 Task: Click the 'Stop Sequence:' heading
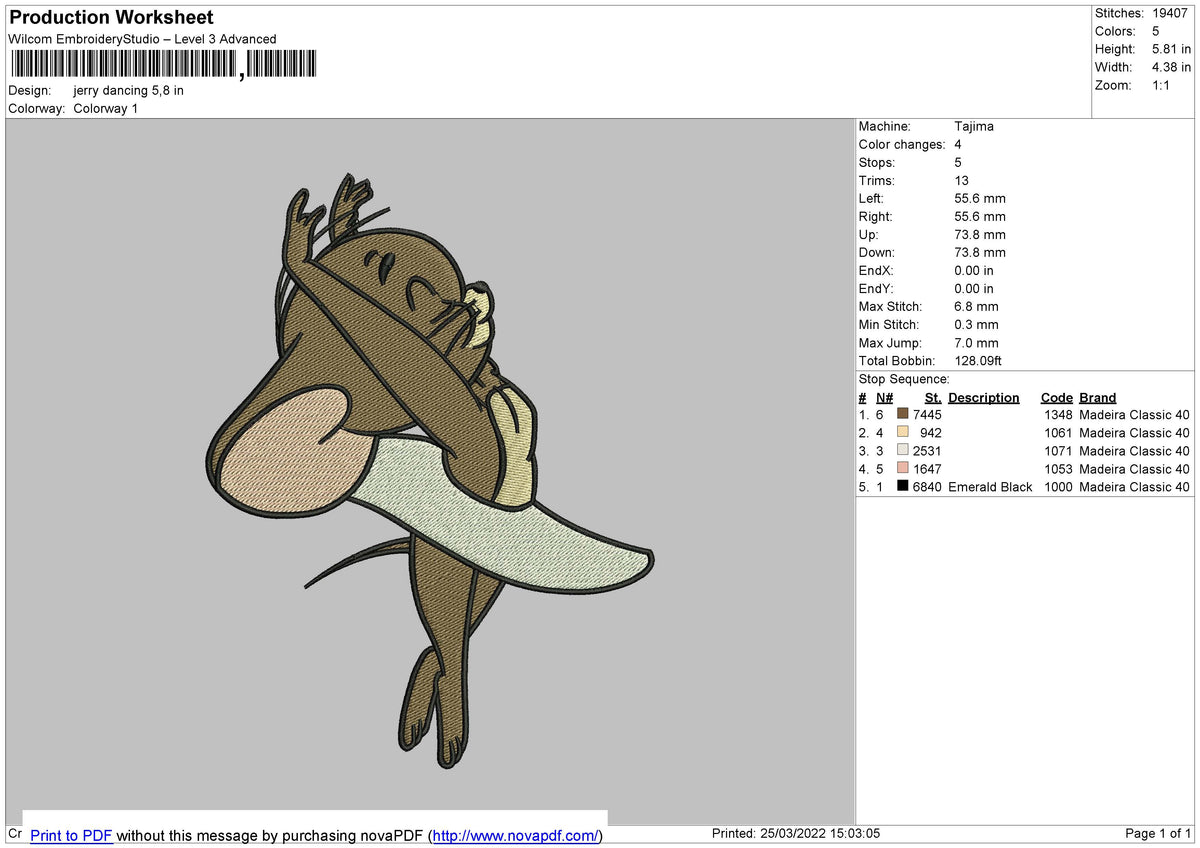(904, 379)
